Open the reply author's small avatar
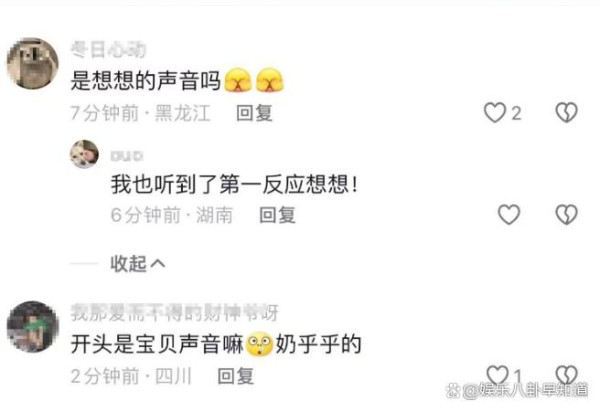Image resolution: width=600 pixels, height=412 pixels. click(x=84, y=154)
